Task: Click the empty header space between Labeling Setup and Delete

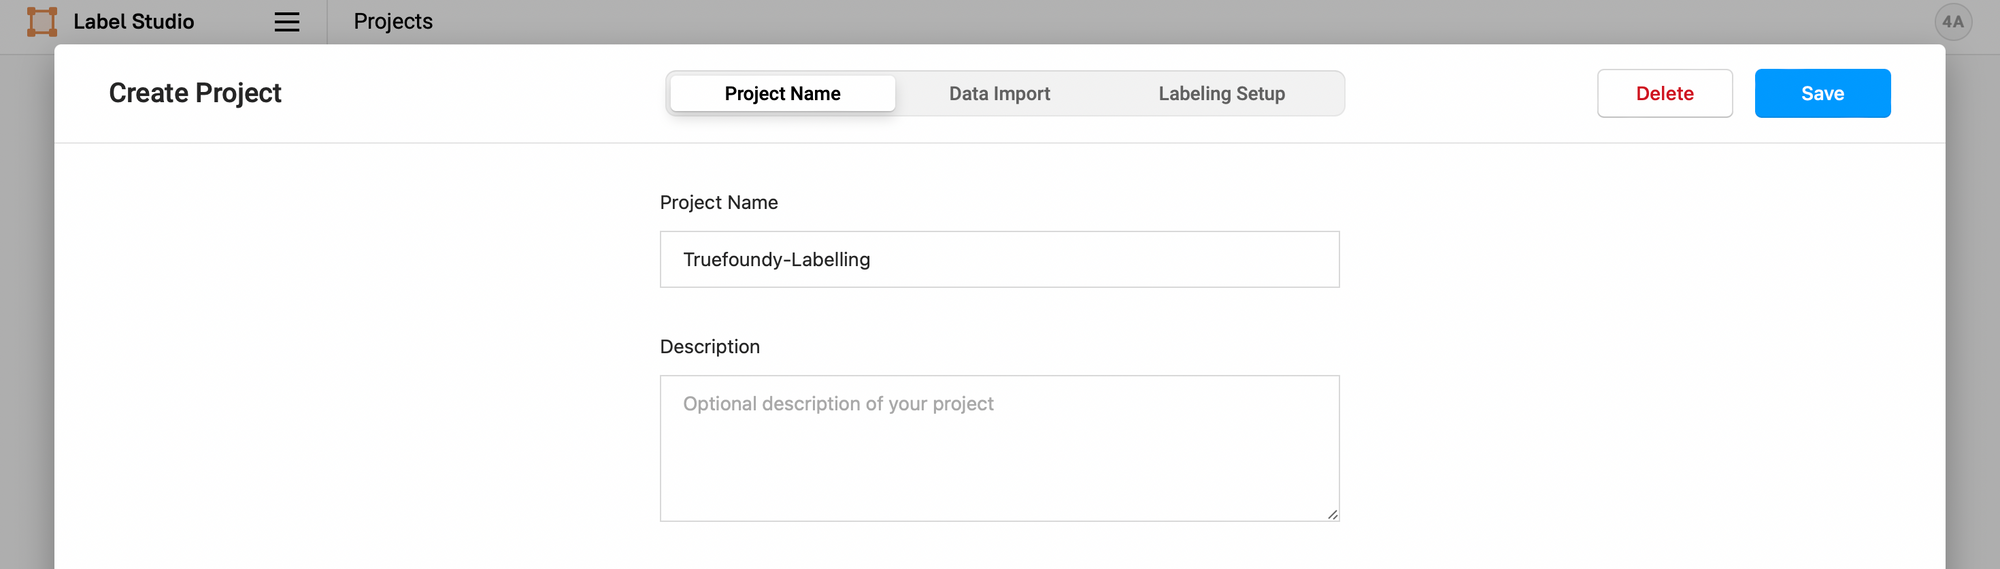Action: [1470, 94]
